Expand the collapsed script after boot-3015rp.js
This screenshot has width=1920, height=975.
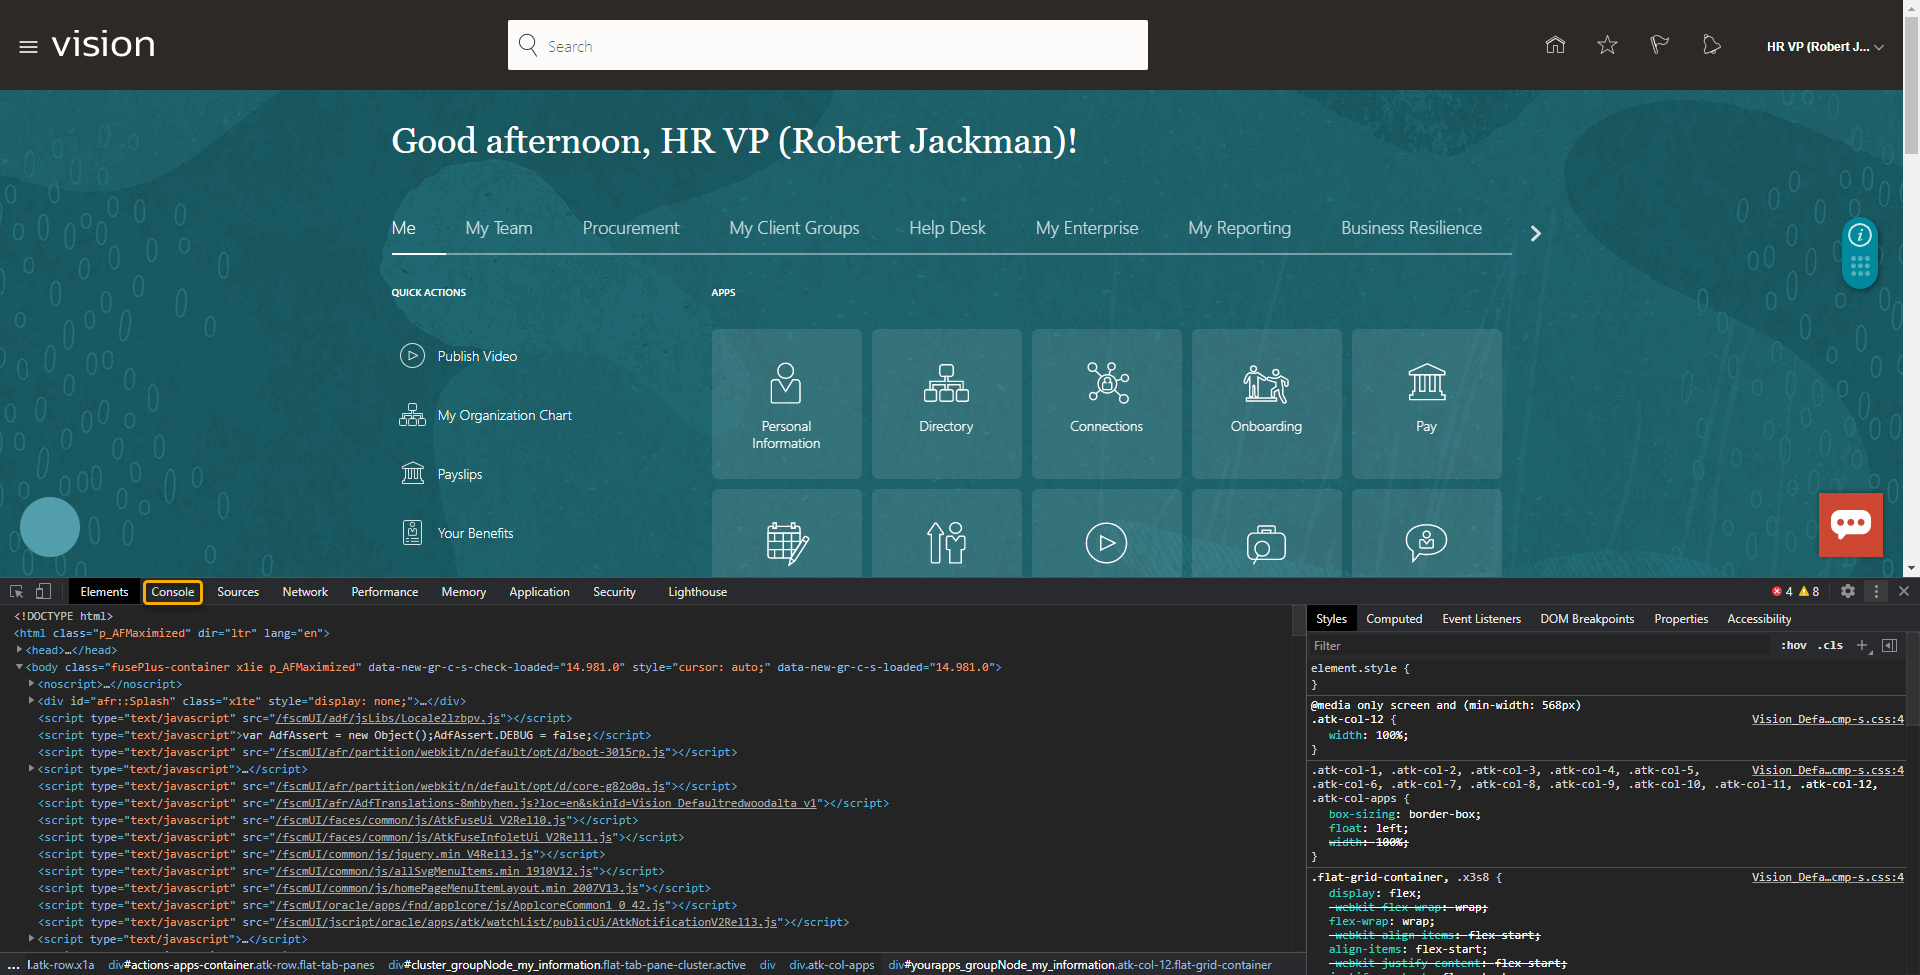(31, 769)
